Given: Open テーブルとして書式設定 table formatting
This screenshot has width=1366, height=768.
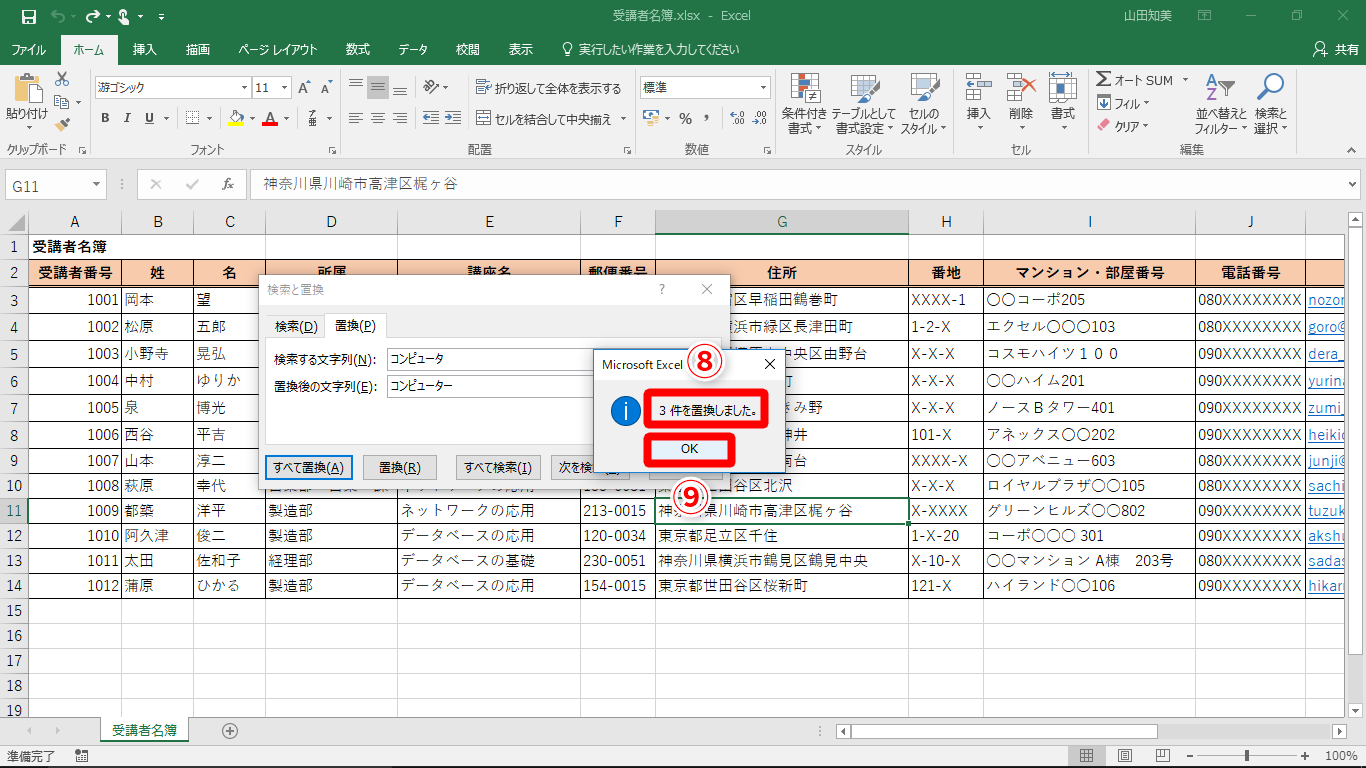Looking at the screenshot, I should (x=863, y=103).
